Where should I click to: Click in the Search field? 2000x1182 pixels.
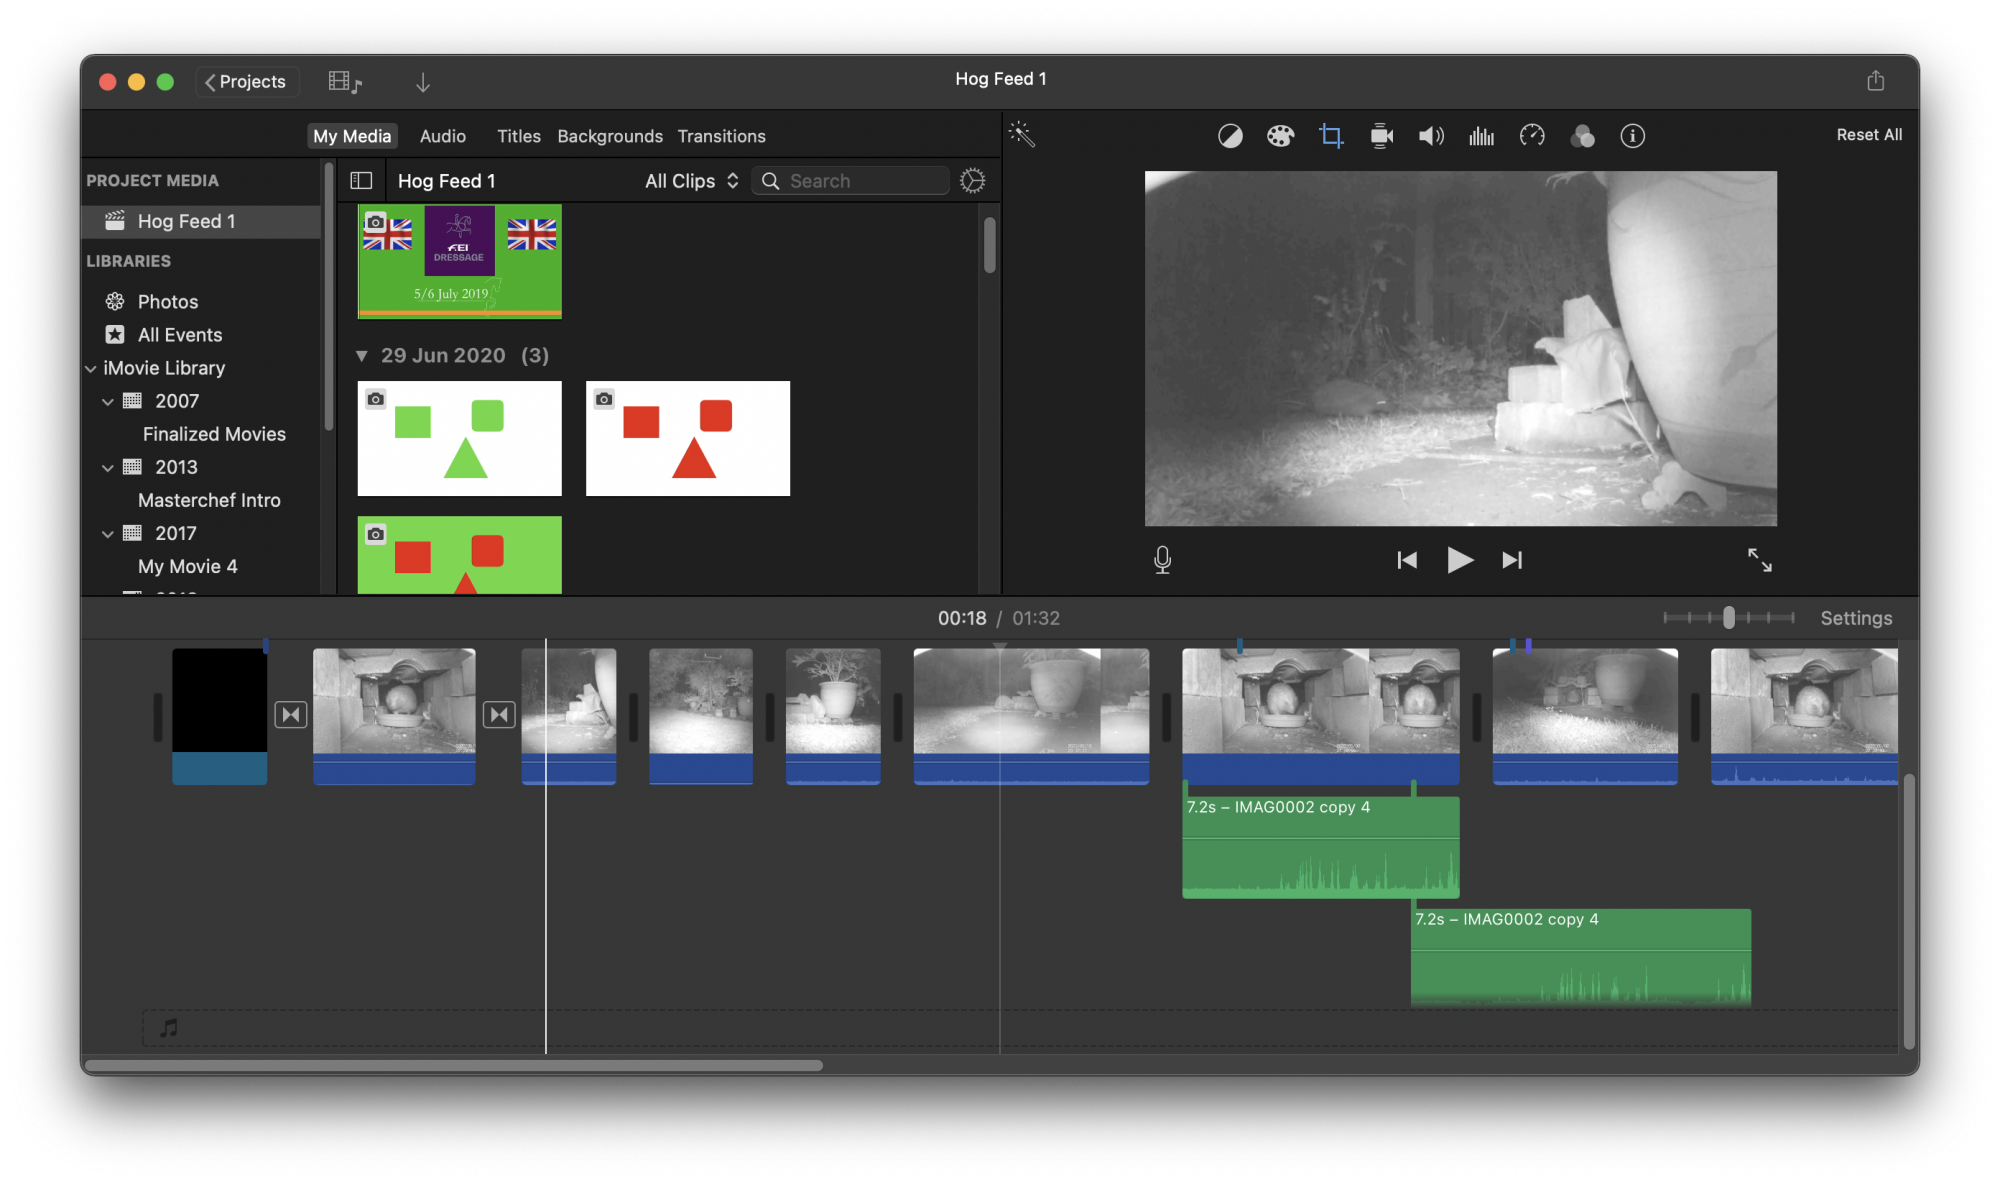(850, 180)
